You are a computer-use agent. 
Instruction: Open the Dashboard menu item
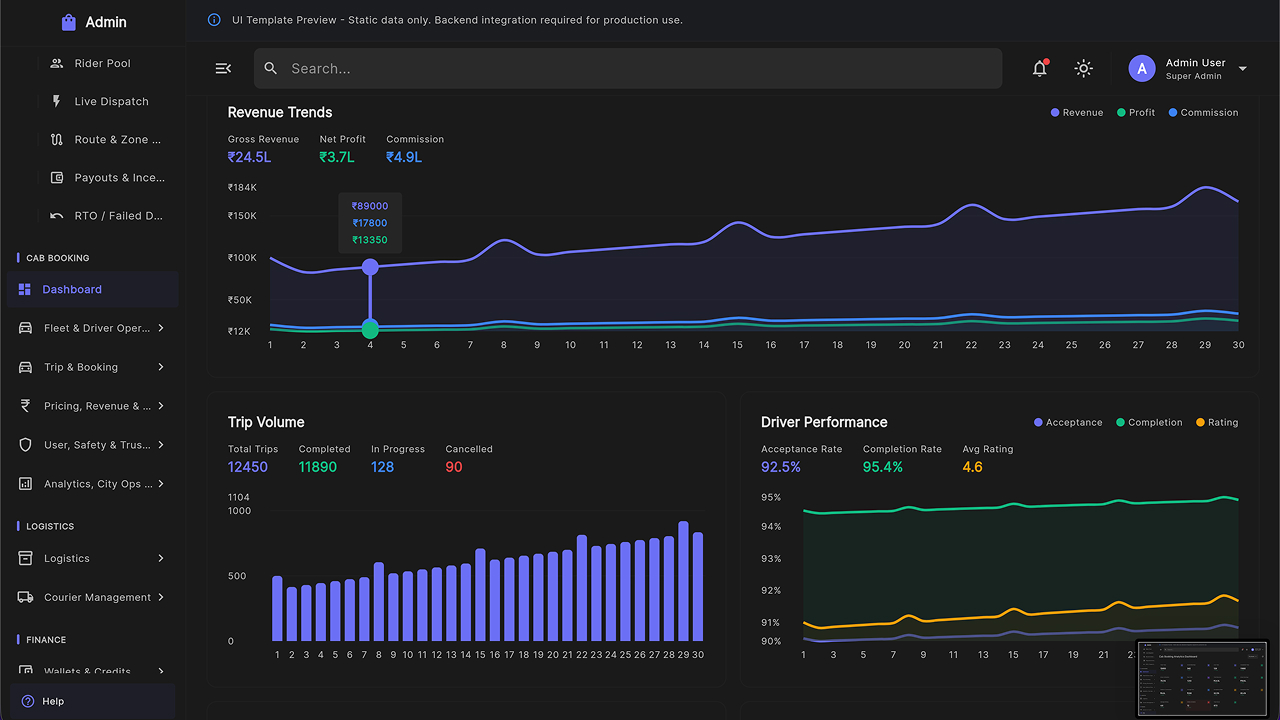tap(92, 289)
